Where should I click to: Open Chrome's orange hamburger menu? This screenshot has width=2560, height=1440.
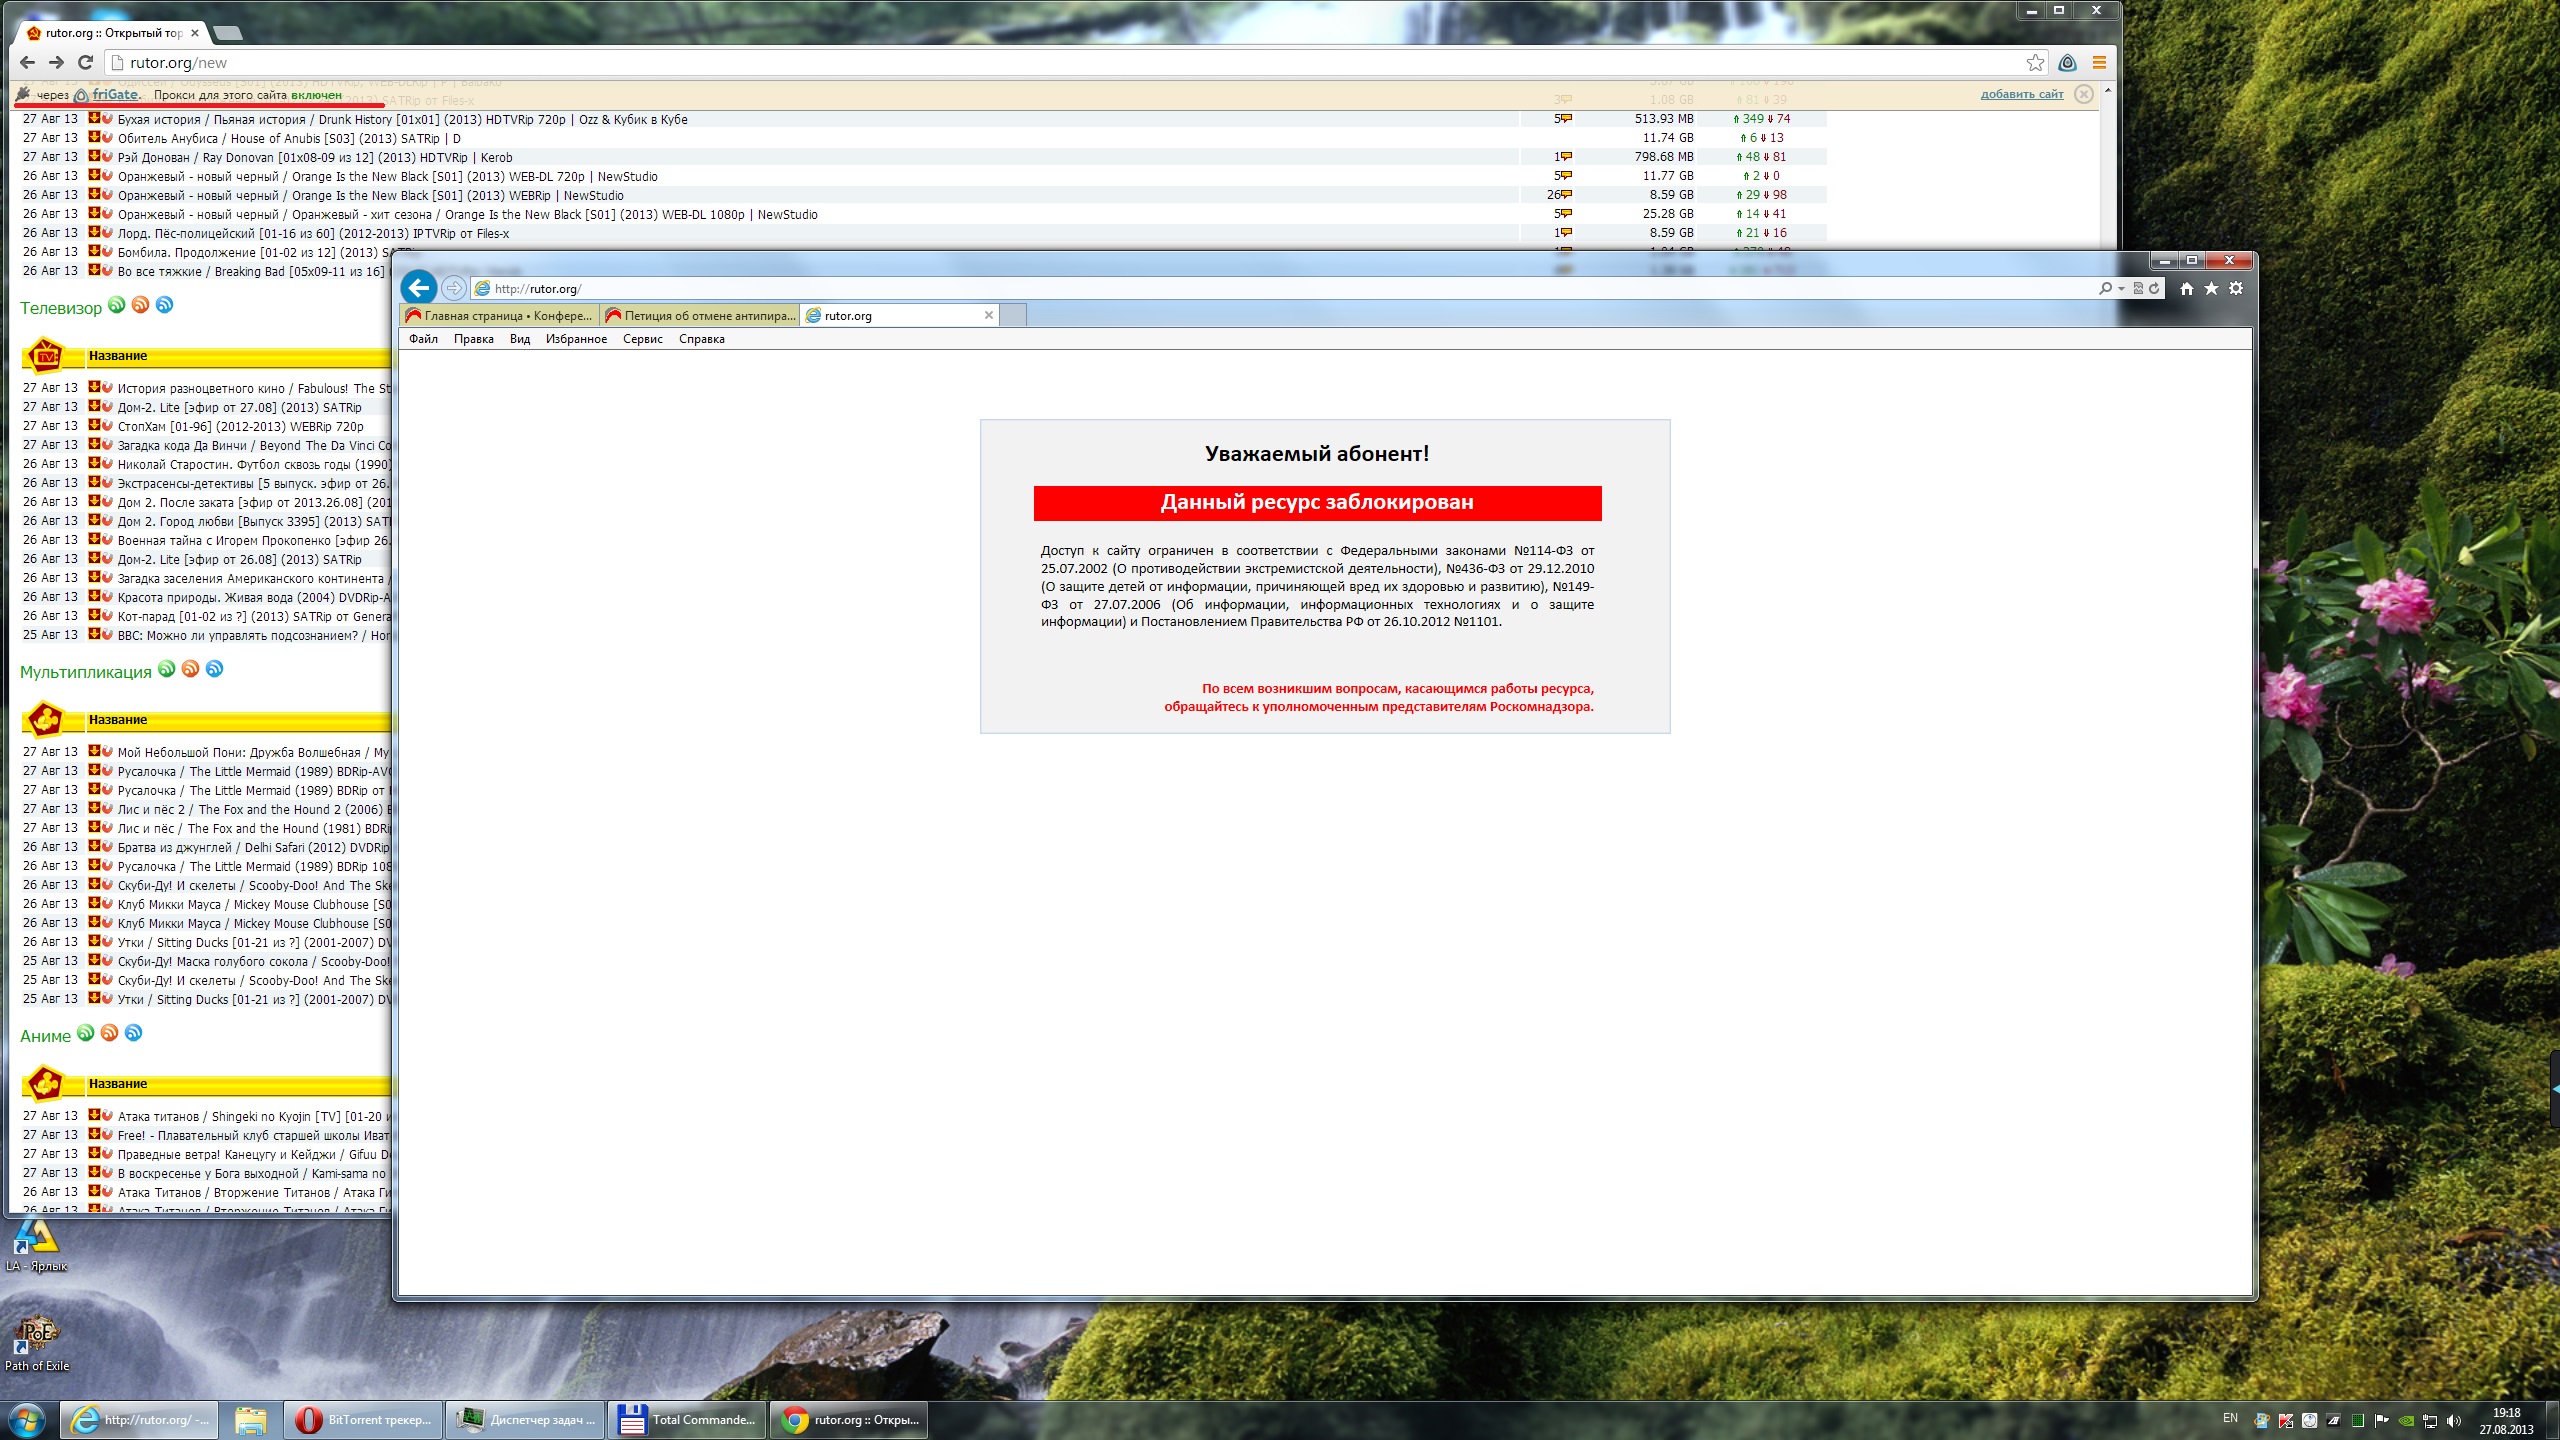(2099, 63)
